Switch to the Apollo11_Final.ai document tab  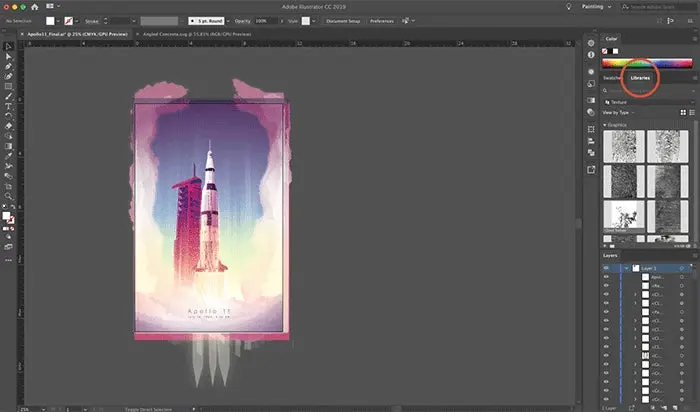(77, 34)
